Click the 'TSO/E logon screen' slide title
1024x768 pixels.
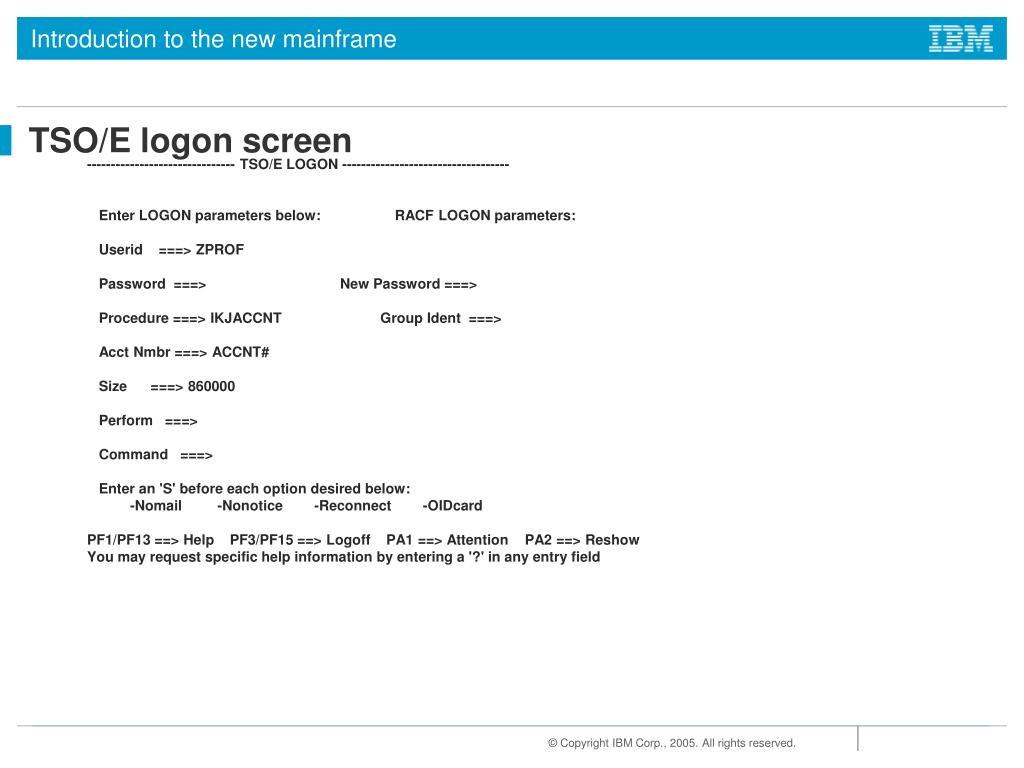pyautogui.click(x=190, y=140)
